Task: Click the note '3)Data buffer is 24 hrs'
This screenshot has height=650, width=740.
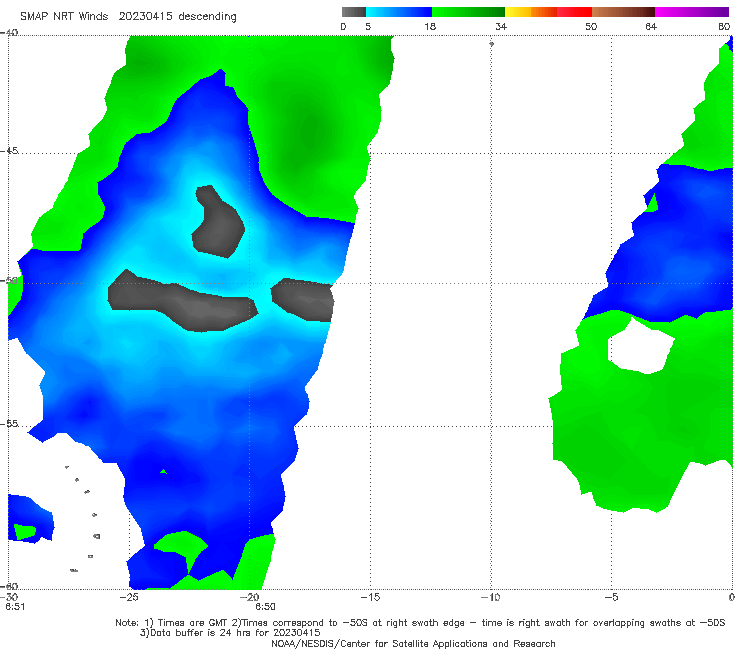Action: [x=230, y=633]
